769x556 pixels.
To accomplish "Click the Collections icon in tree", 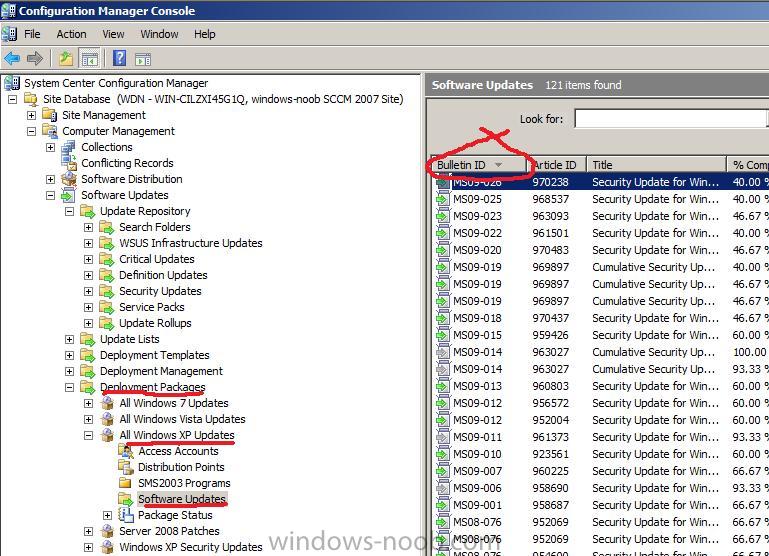I will pos(69,147).
